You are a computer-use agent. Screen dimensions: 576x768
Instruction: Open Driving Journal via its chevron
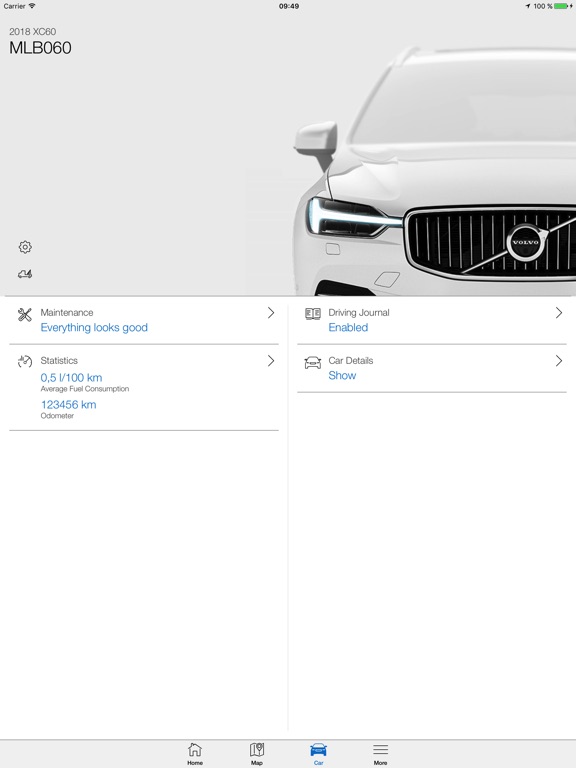(x=559, y=313)
